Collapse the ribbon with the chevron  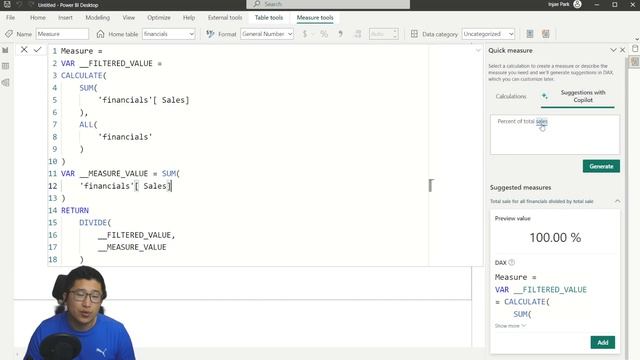coord(636,40)
